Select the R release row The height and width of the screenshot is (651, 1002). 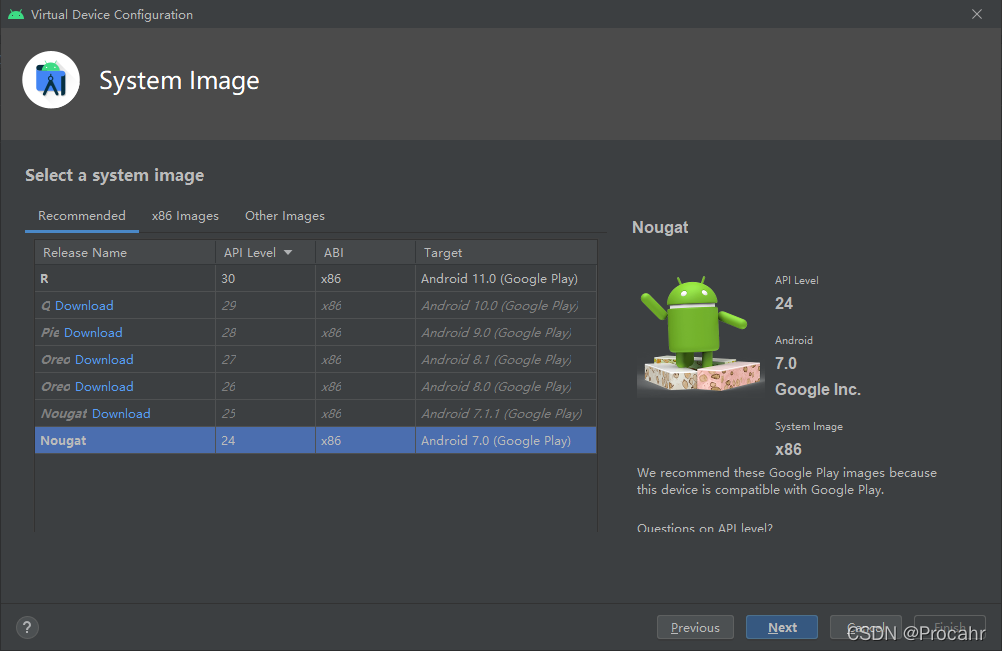[x=316, y=279]
